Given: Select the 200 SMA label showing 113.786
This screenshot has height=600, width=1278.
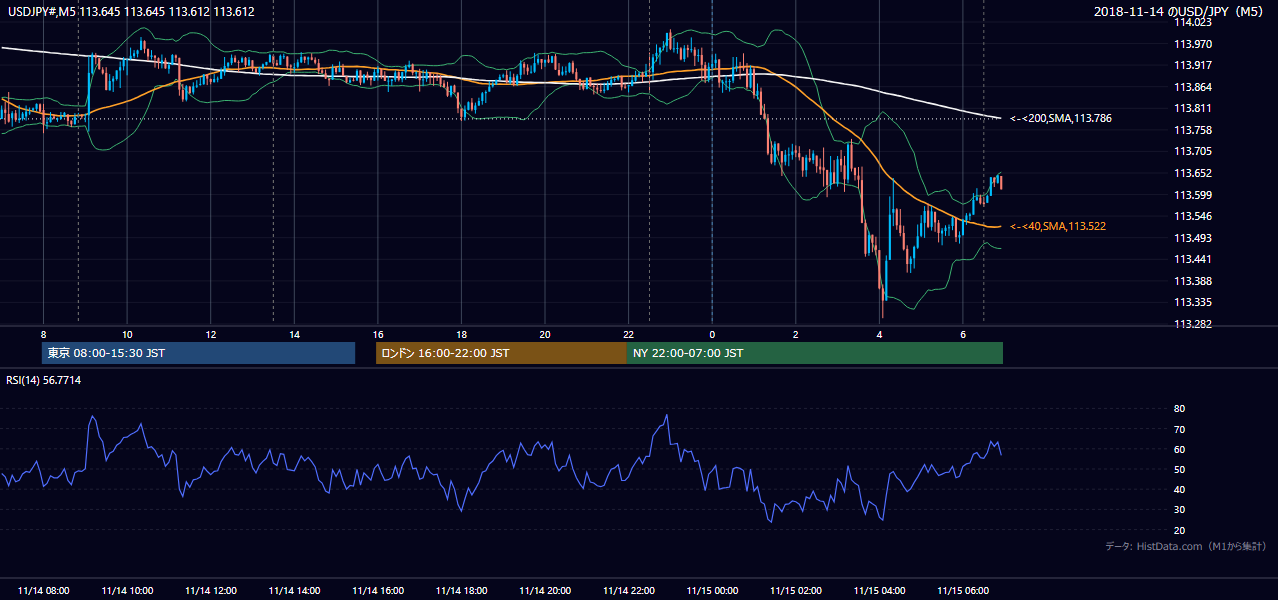Looking at the screenshot, I should click(x=1060, y=118).
